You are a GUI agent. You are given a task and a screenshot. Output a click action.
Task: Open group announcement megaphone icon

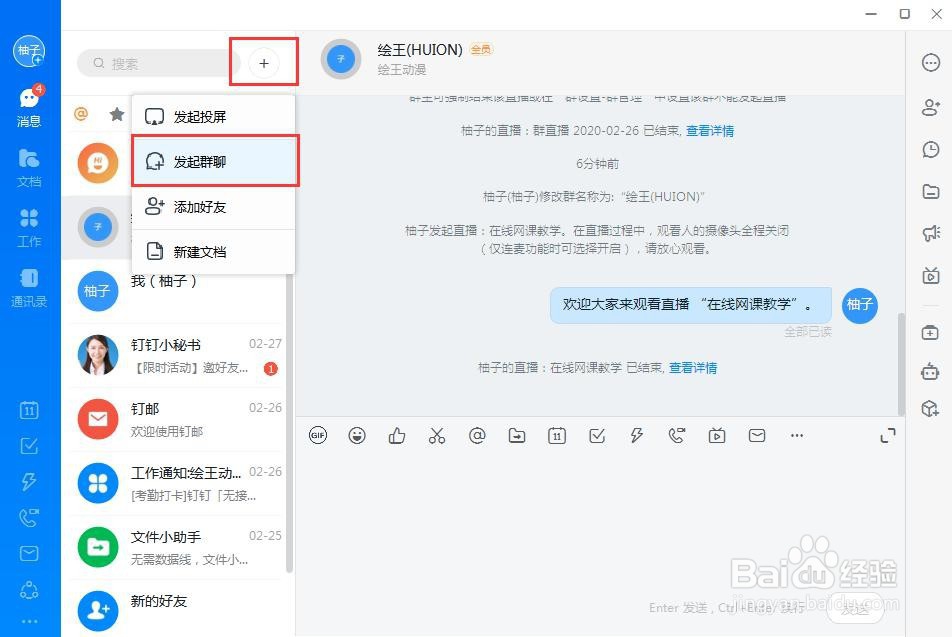coord(931,233)
